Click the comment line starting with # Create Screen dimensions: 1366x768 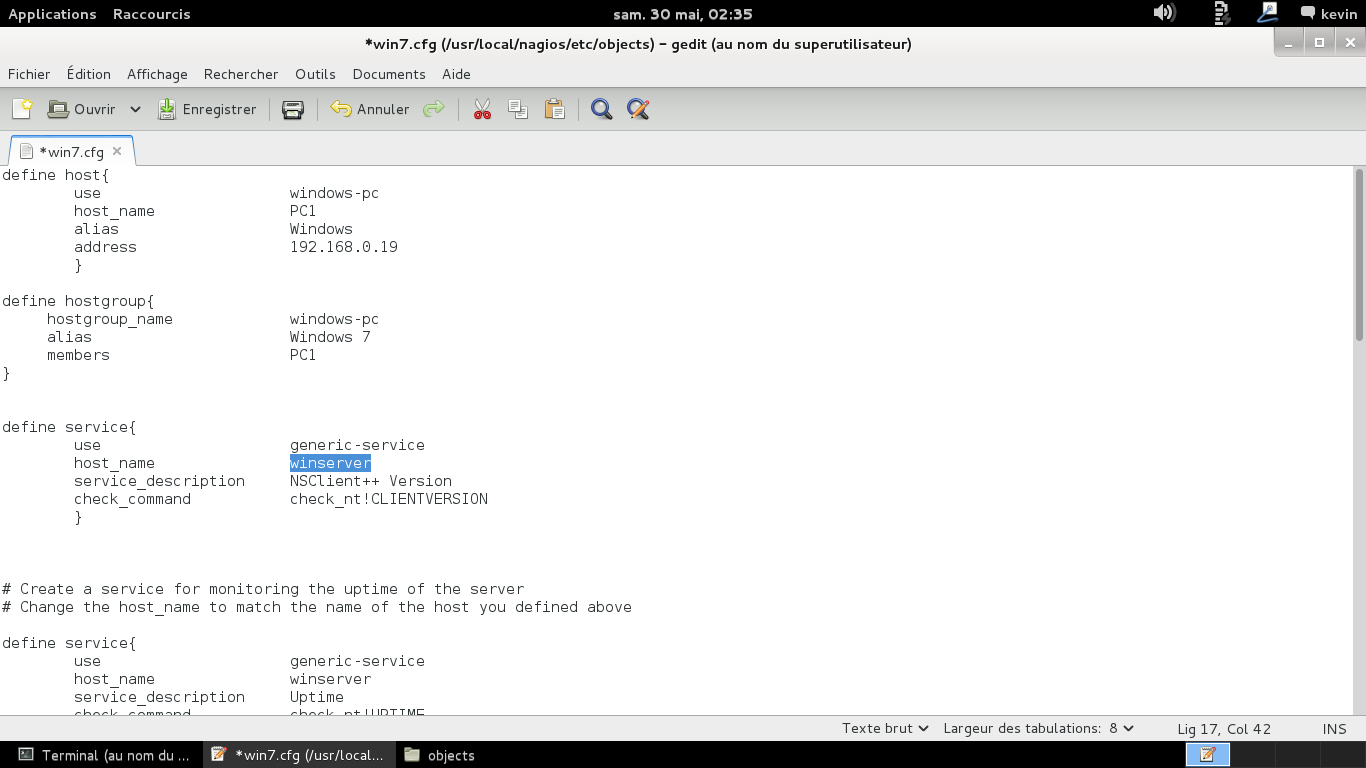pos(263,589)
